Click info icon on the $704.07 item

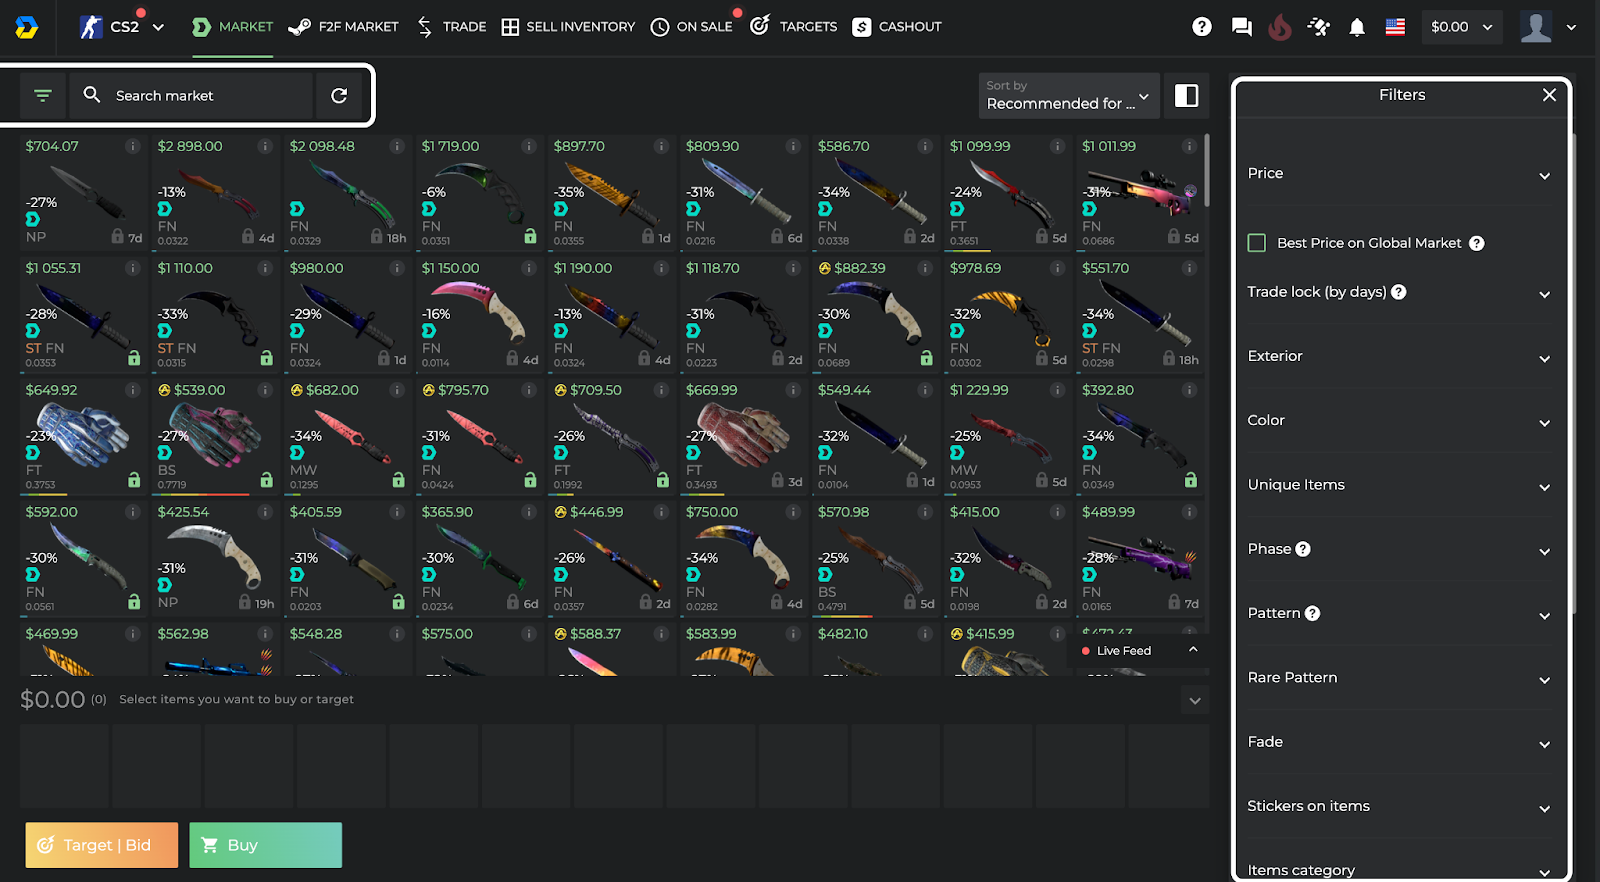[x=132, y=146]
